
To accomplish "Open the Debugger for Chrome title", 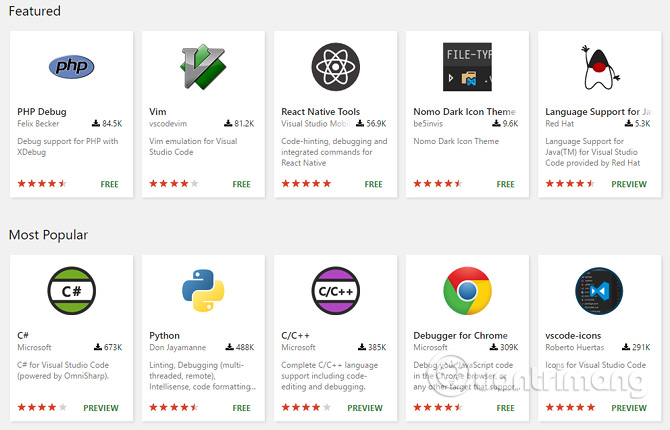I will coord(460,336).
